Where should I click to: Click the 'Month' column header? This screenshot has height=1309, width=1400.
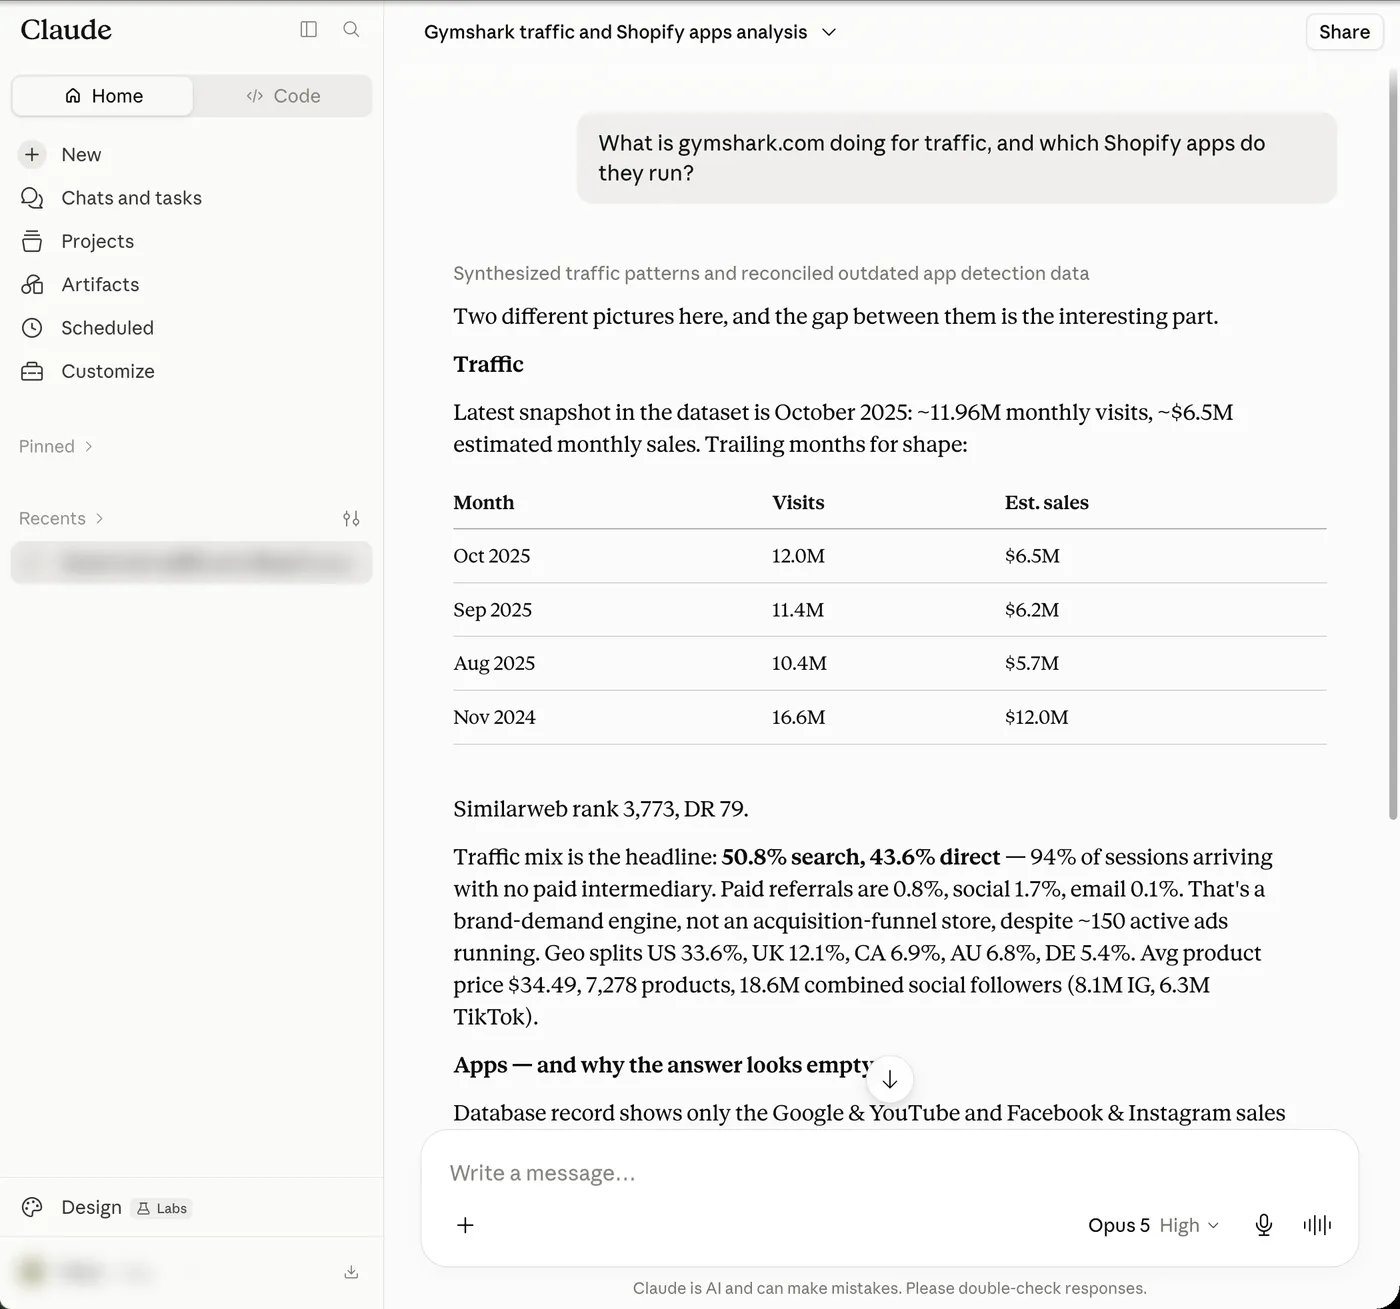[484, 502]
